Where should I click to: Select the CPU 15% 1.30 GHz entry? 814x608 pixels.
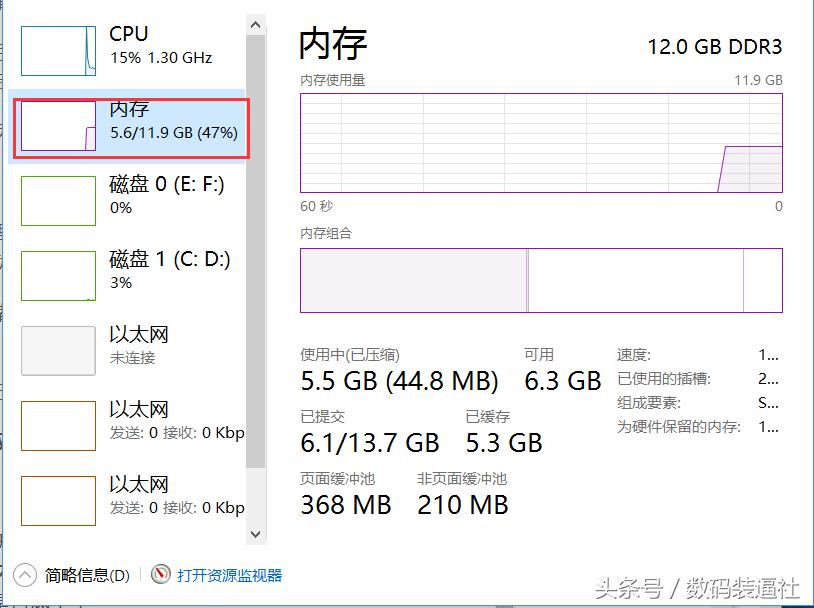click(x=160, y=46)
